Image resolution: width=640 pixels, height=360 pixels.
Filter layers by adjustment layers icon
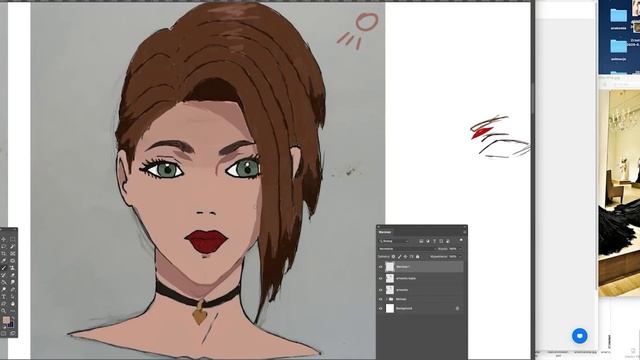pos(428,241)
